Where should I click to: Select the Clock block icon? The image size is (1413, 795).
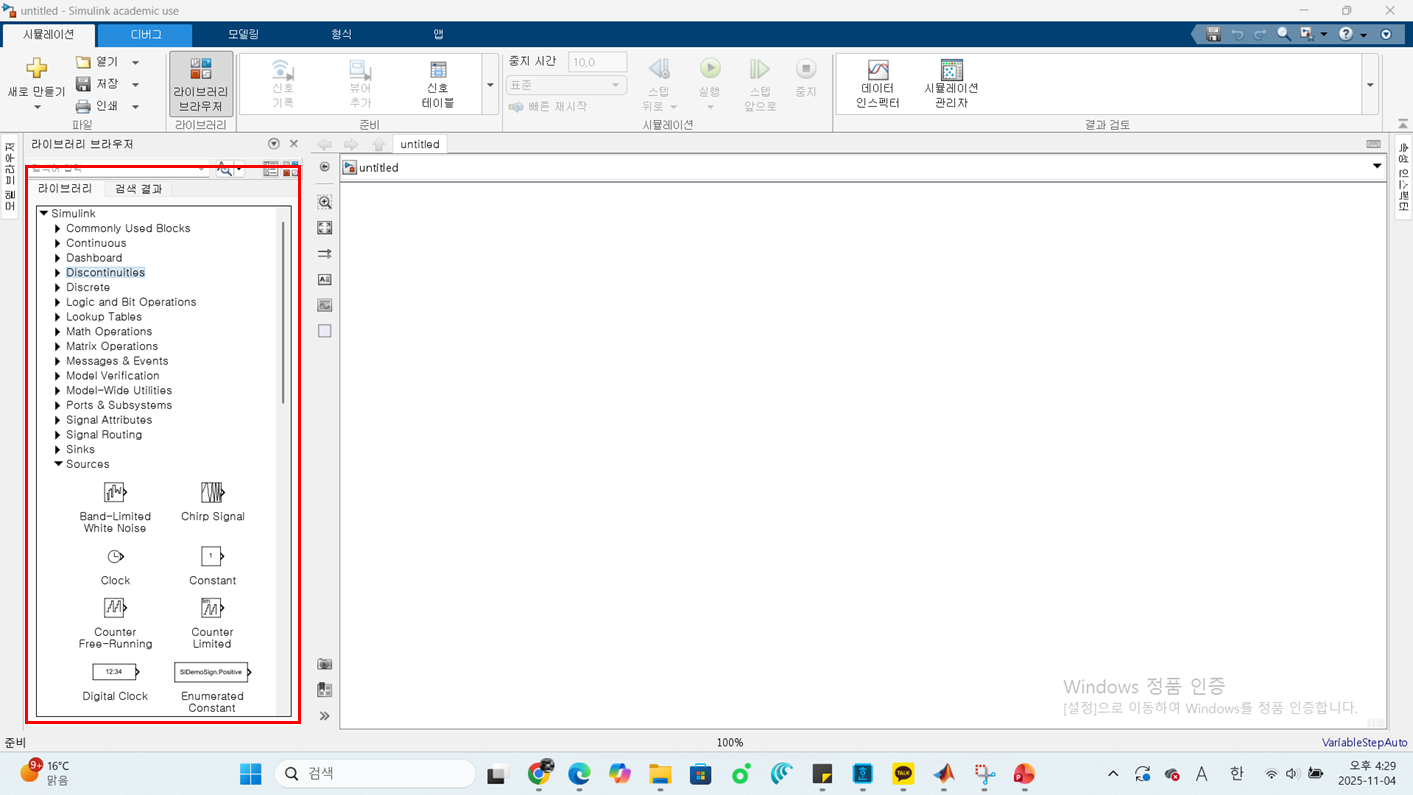[115, 556]
